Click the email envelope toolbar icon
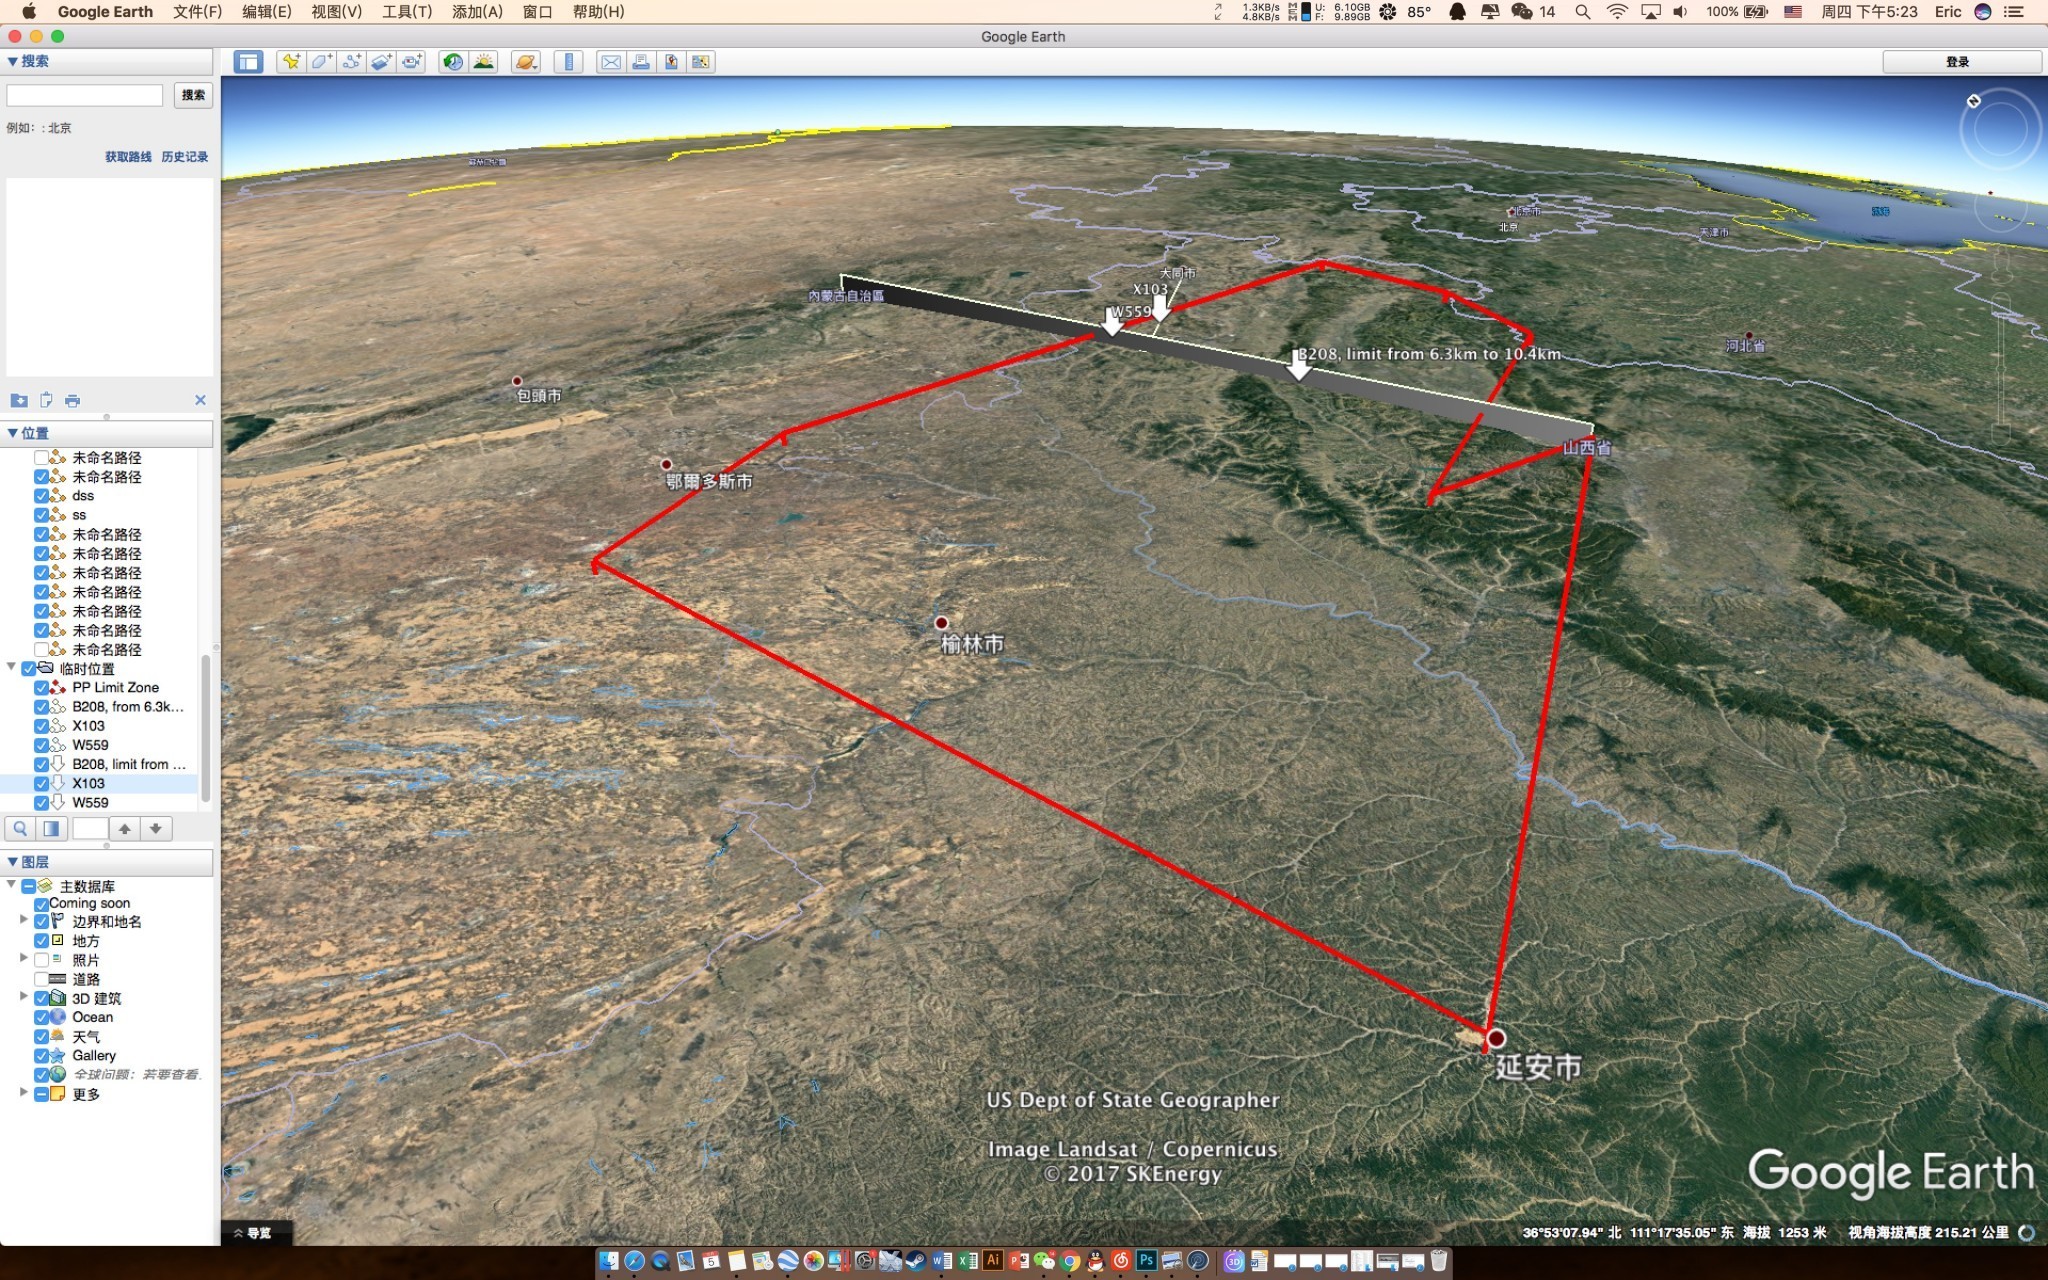Image resolution: width=2048 pixels, height=1280 pixels. (x=611, y=62)
